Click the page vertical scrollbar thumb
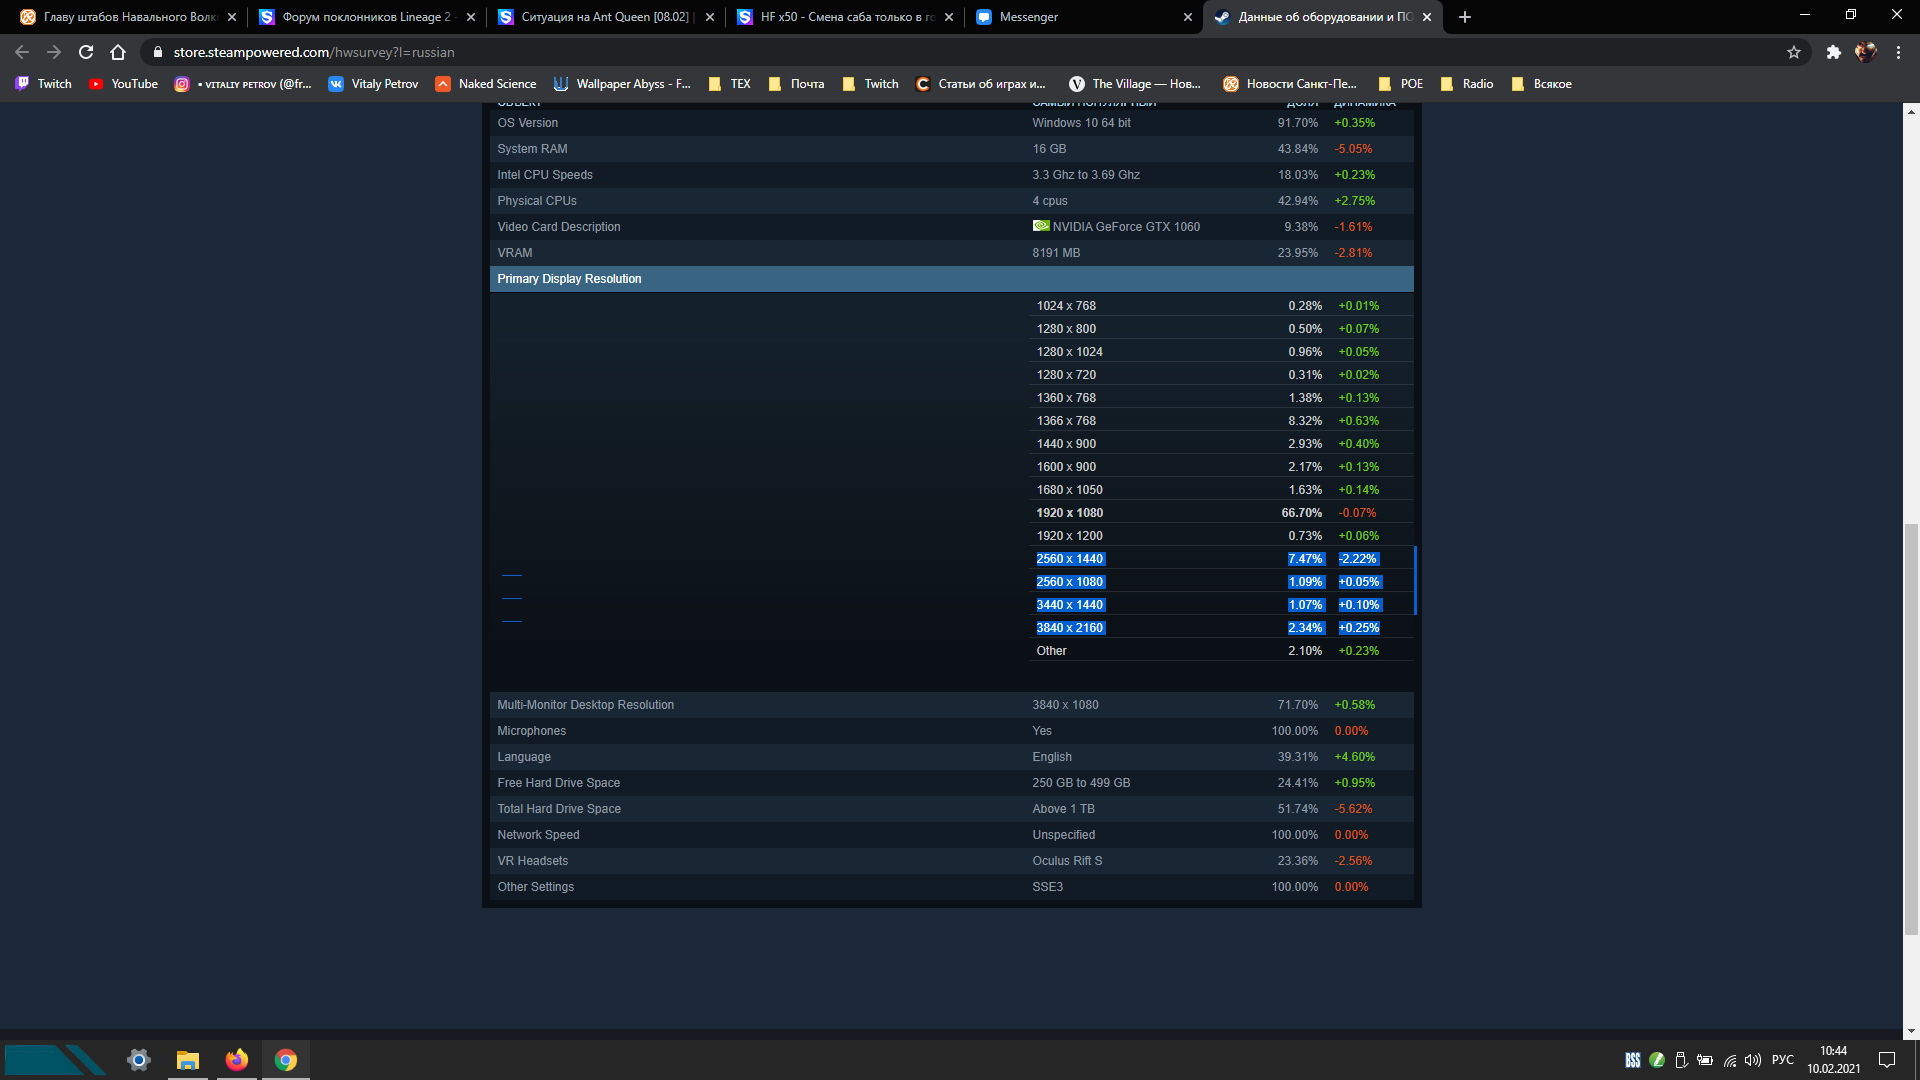This screenshot has height=1080, width=1920. pos(1911,728)
